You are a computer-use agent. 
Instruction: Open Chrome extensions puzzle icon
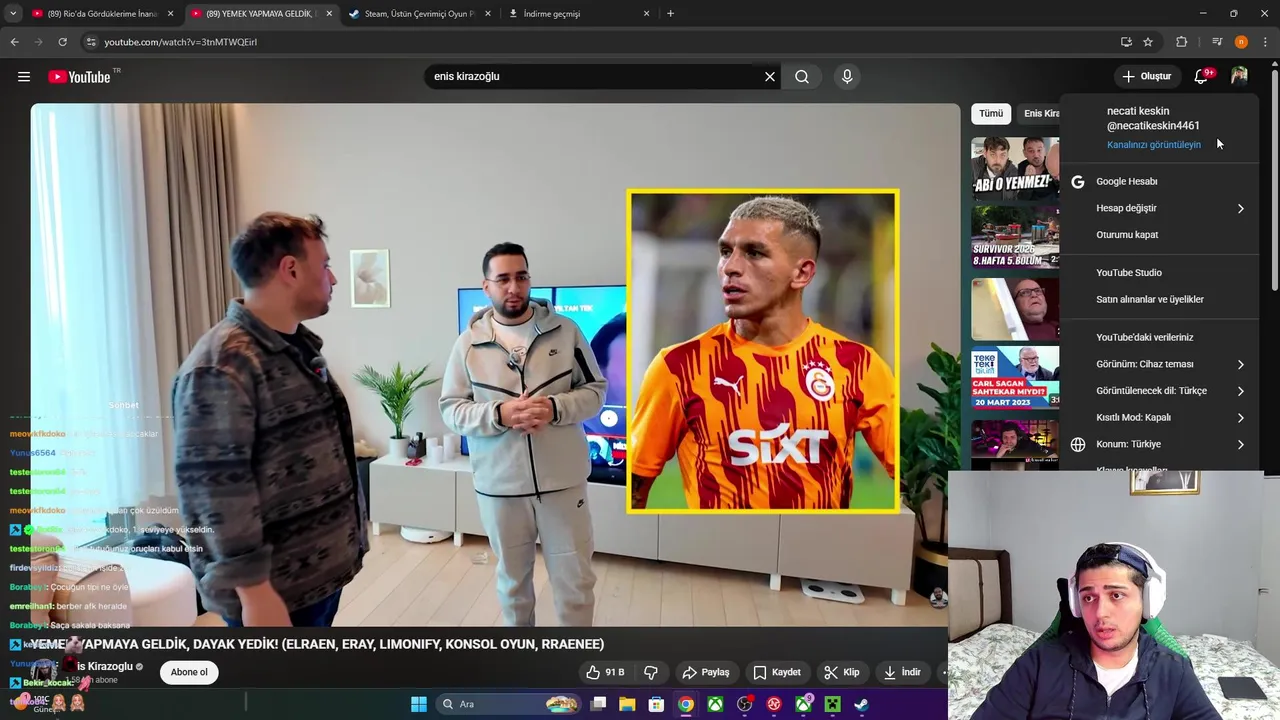coord(1182,42)
